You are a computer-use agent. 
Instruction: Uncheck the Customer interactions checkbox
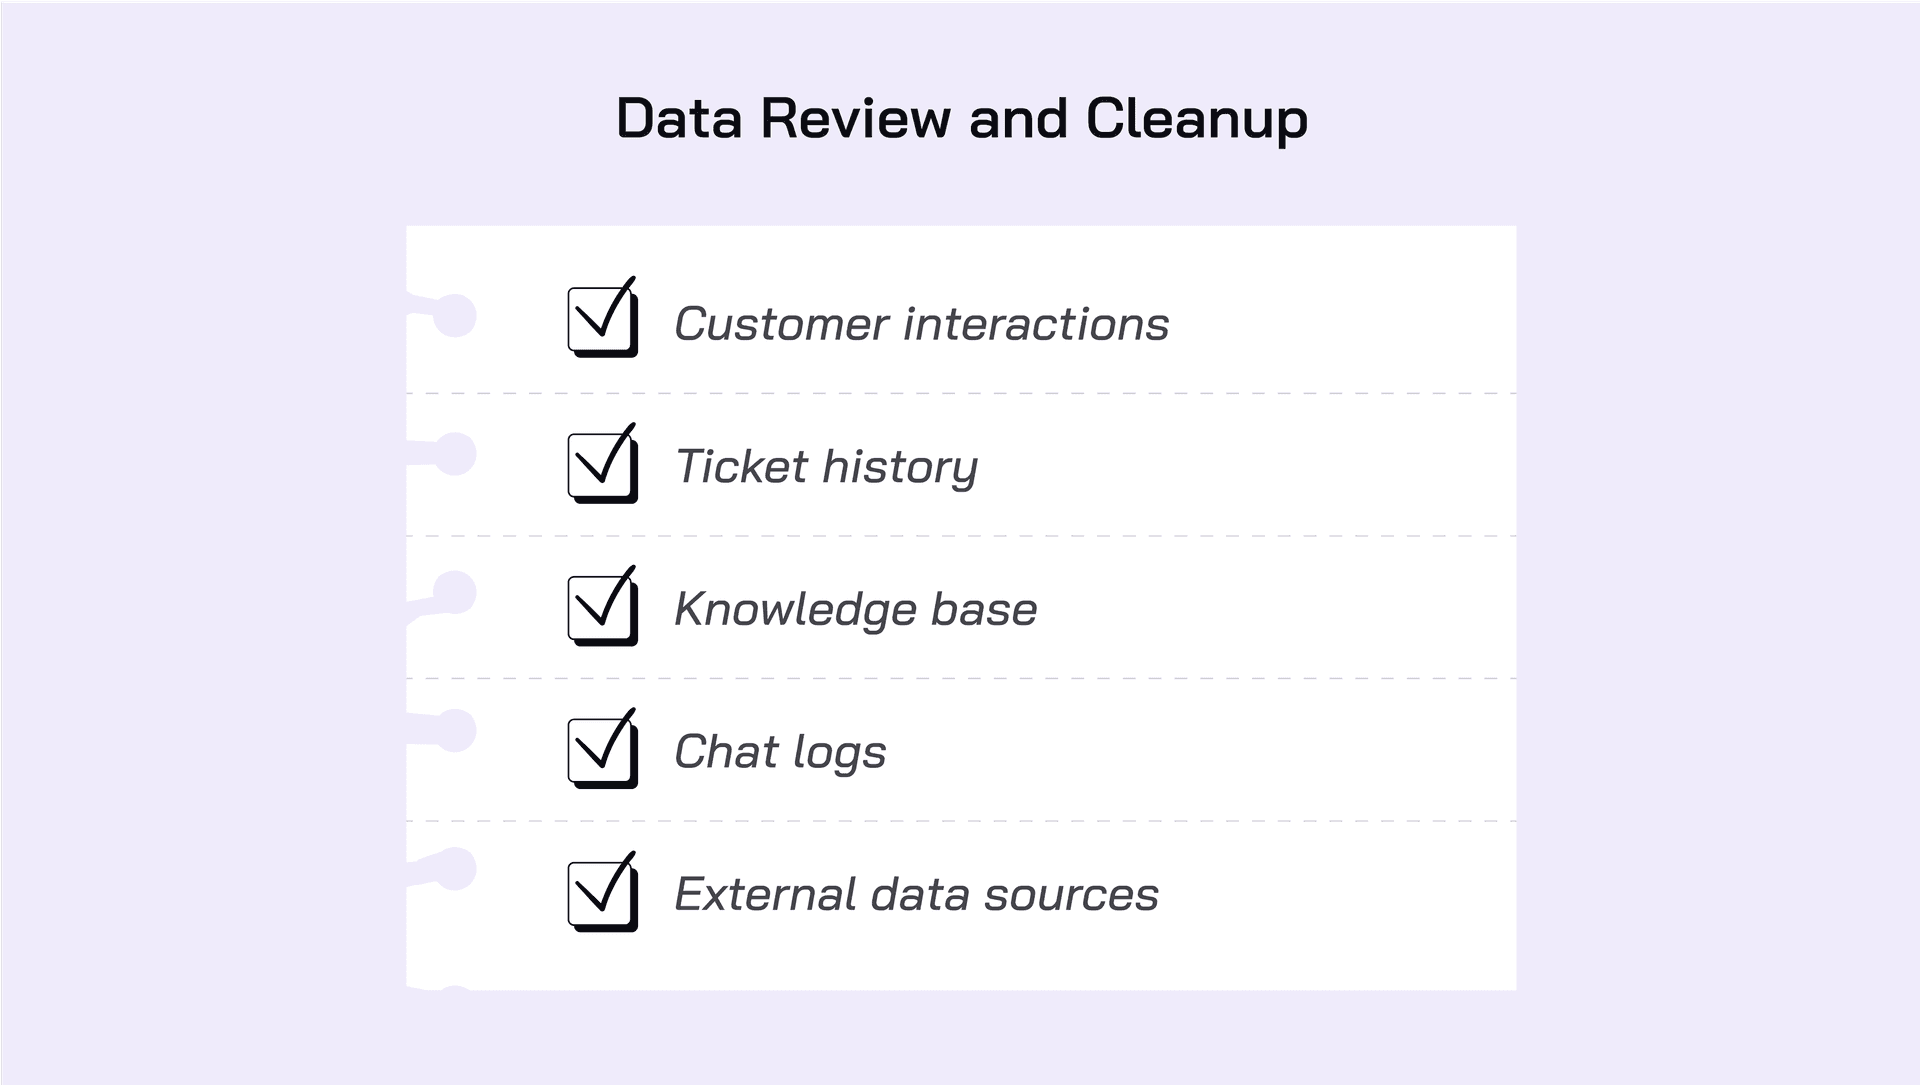[602, 319]
